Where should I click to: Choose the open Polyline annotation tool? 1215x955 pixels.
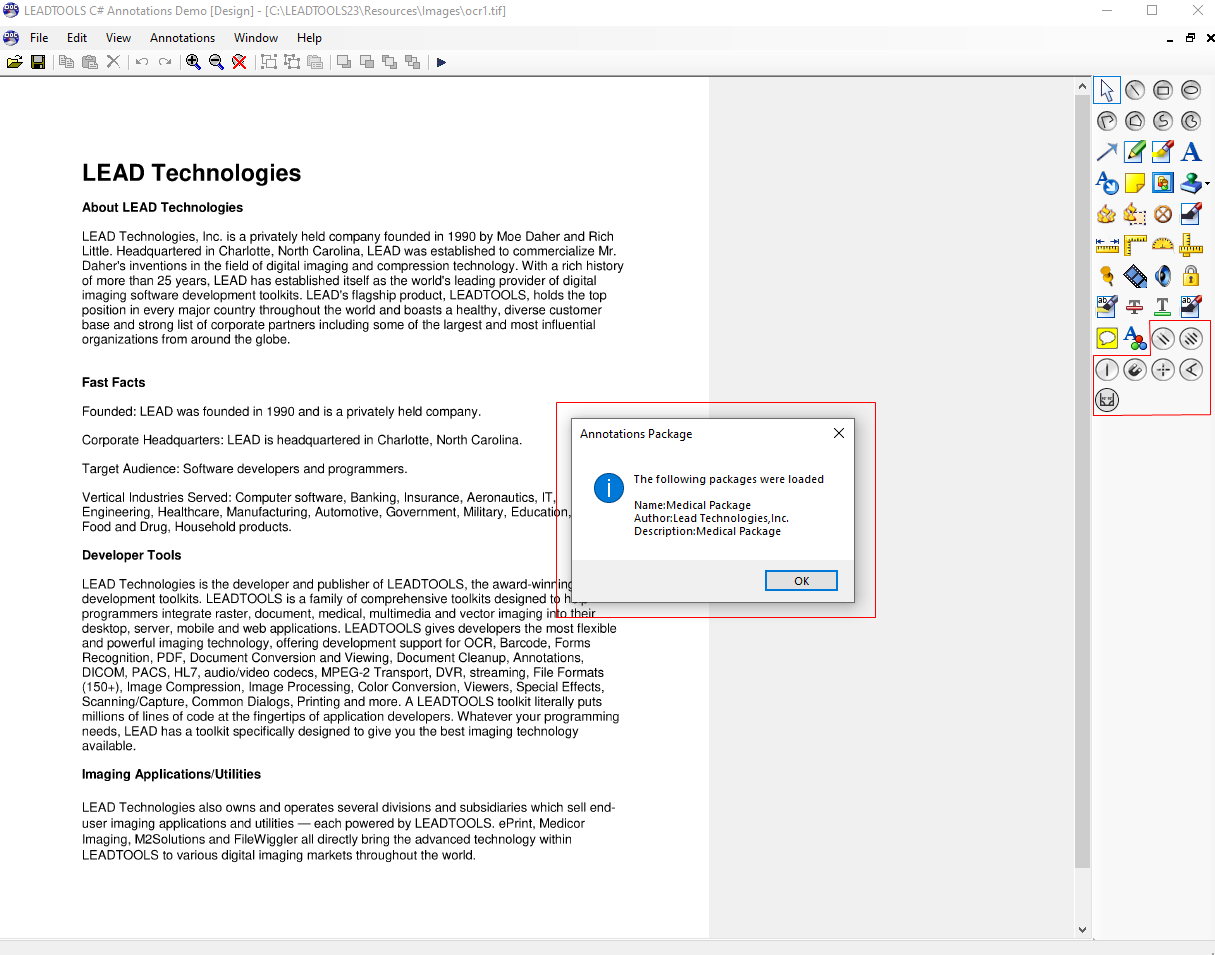click(1107, 121)
